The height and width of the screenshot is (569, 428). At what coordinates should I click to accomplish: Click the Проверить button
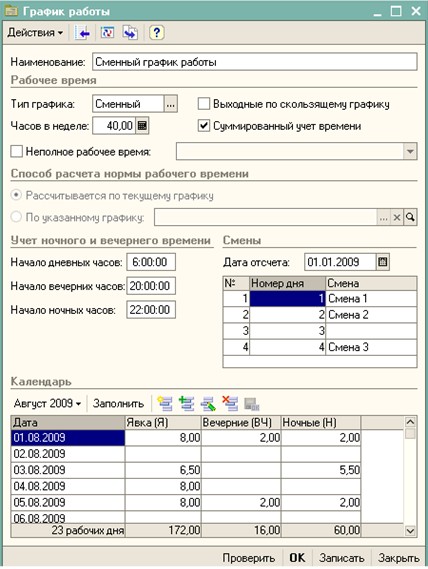tap(249, 558)
